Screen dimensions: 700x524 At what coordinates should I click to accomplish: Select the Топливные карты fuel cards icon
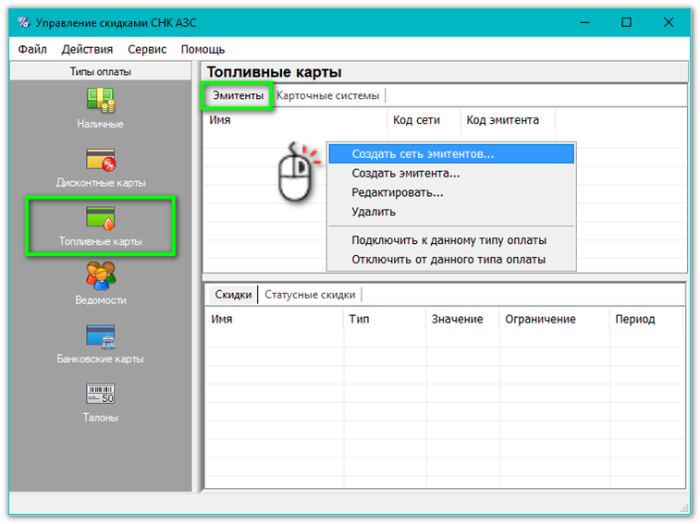pos(100,218)
